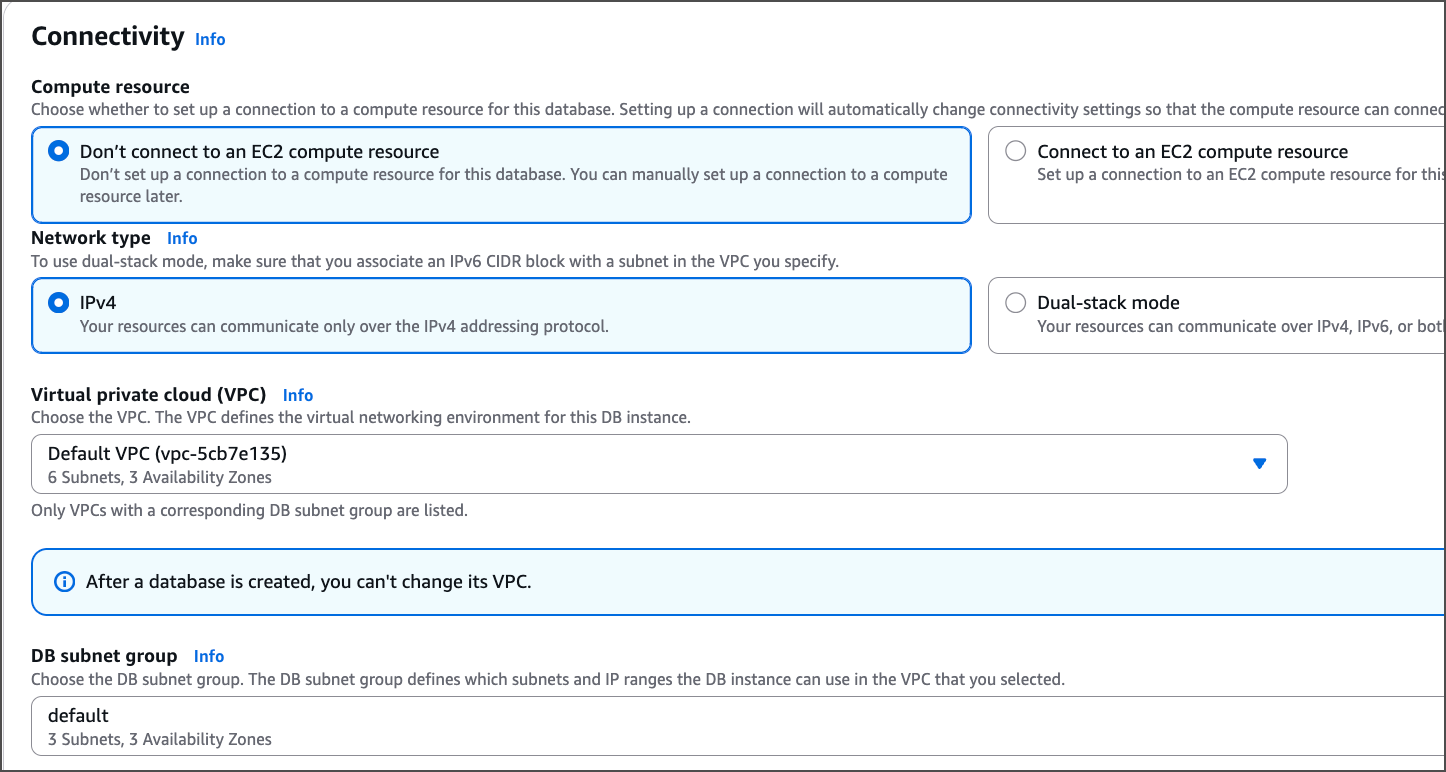Click the Info link next to Network type
1446x772 pixels.
point(182,238)
